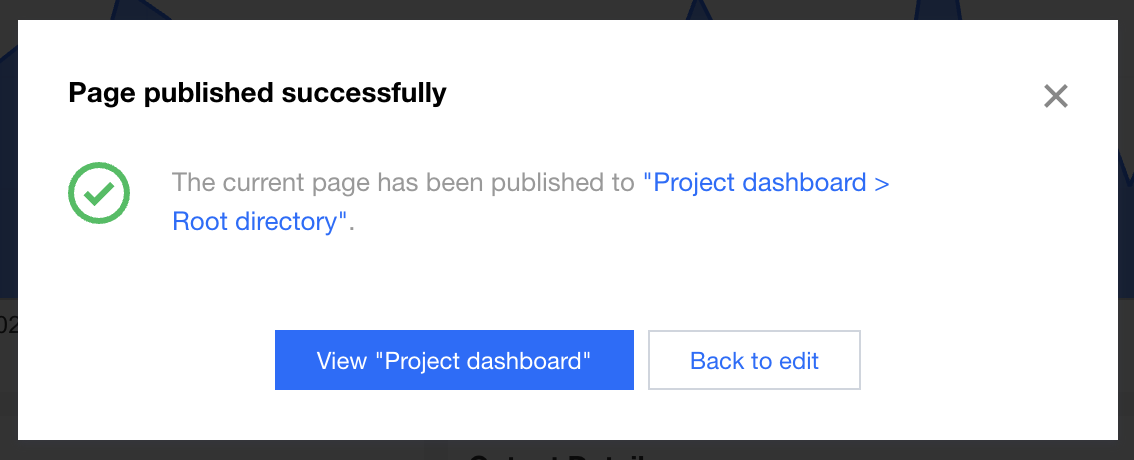
Task: Click the dark backdrop strip below the dialog
Action: 250,450
